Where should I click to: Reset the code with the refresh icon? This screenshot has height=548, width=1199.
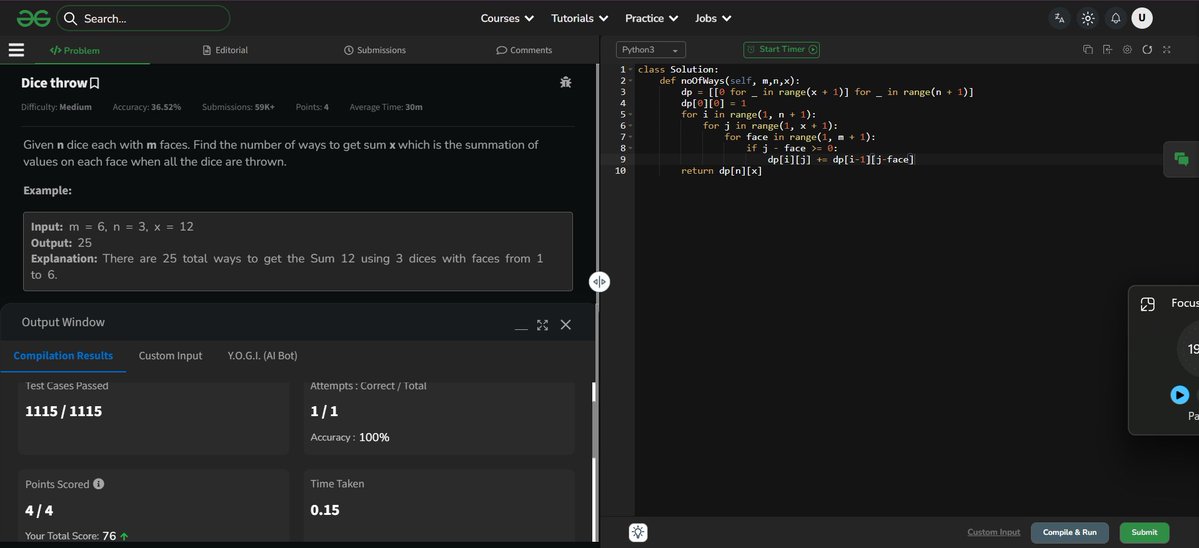1147,50
